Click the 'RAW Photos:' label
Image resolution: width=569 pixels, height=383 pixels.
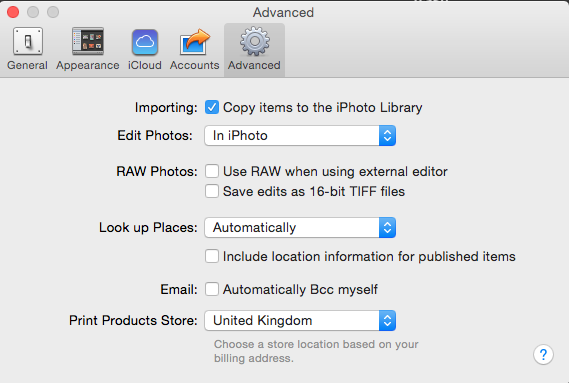pos(157,171)
